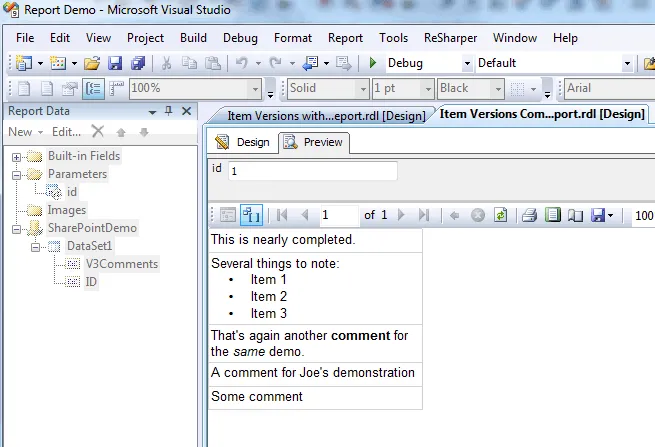655x447 pixels.
Task: Click the Start Debugging green arrow
Action: coord(373,63)
